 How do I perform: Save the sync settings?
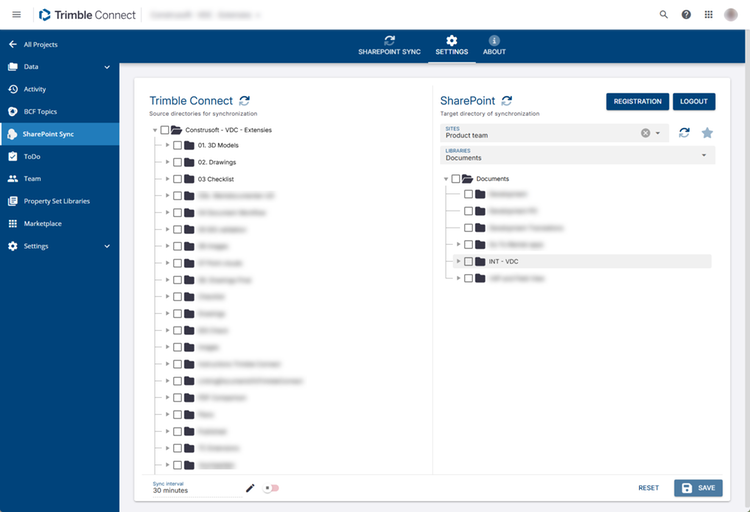698,488
